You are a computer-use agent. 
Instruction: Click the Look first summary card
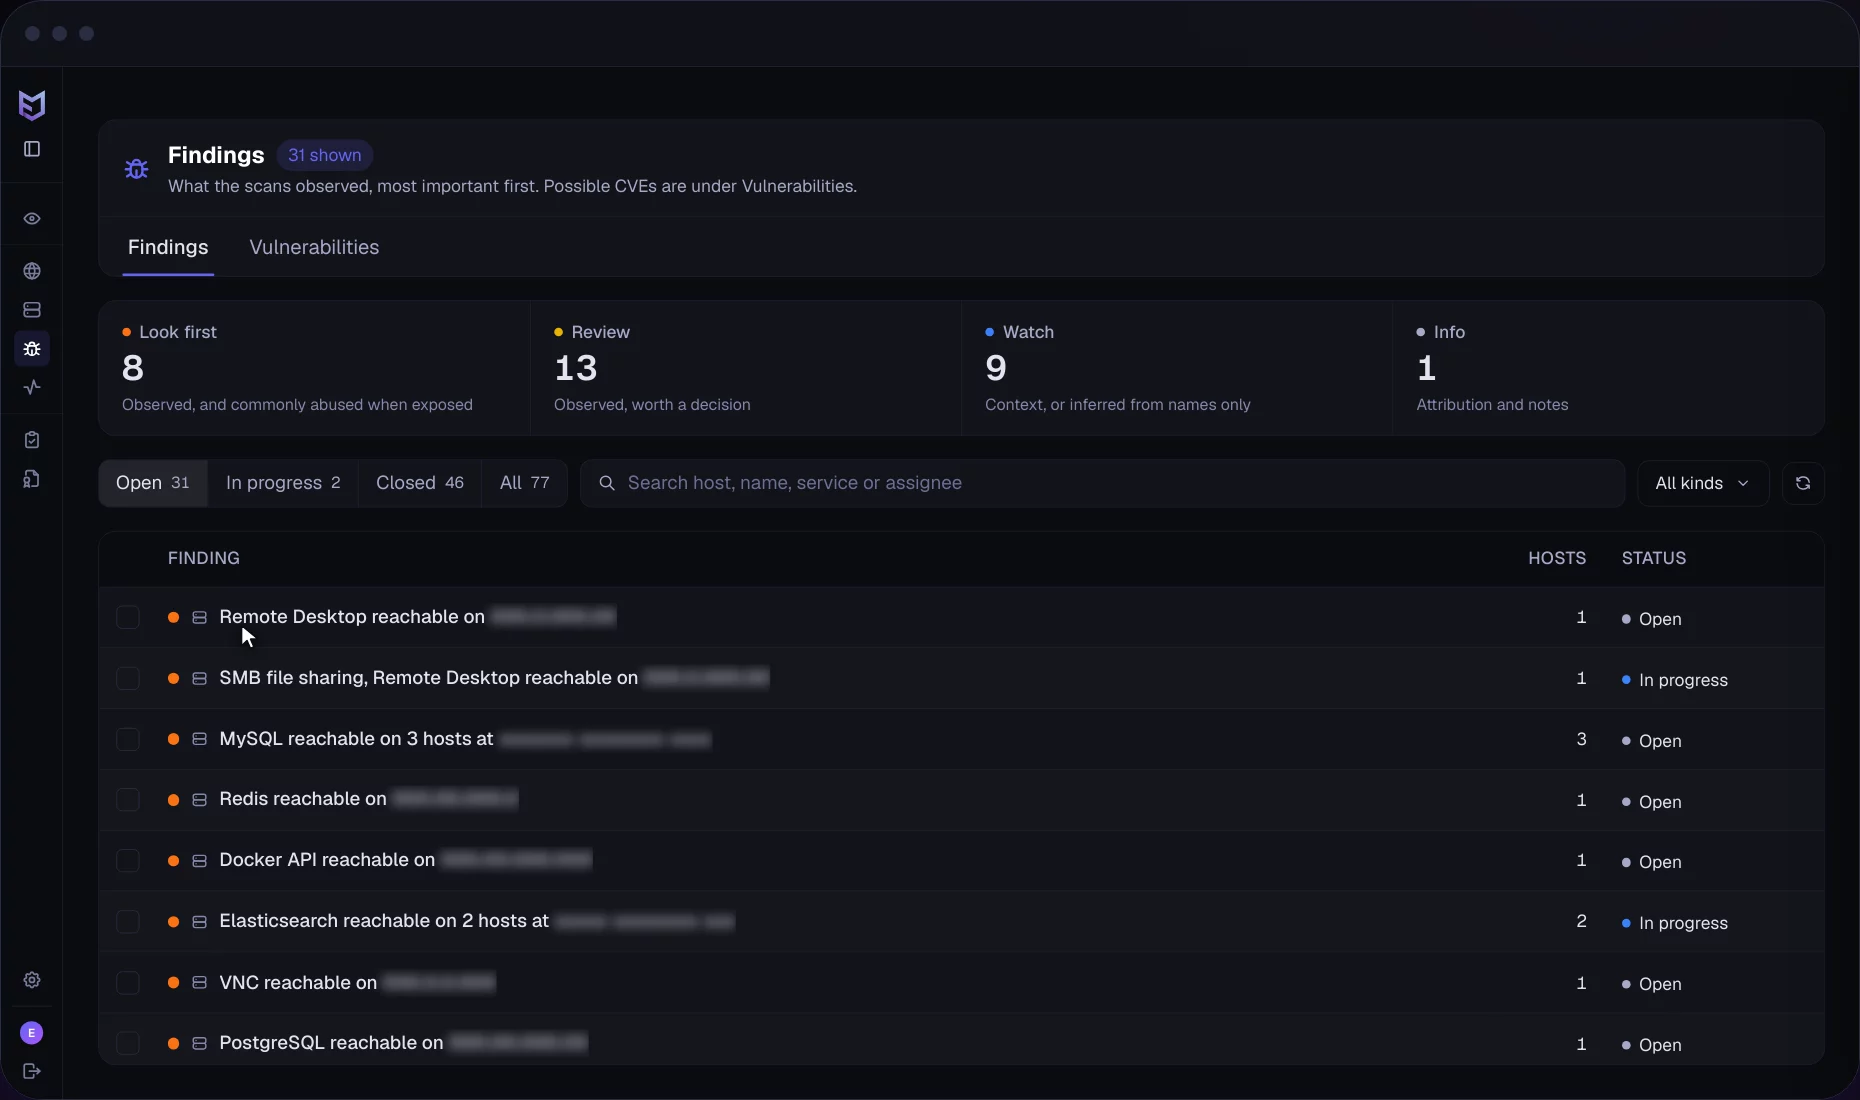pyautogui.click(x=314, y=368)
